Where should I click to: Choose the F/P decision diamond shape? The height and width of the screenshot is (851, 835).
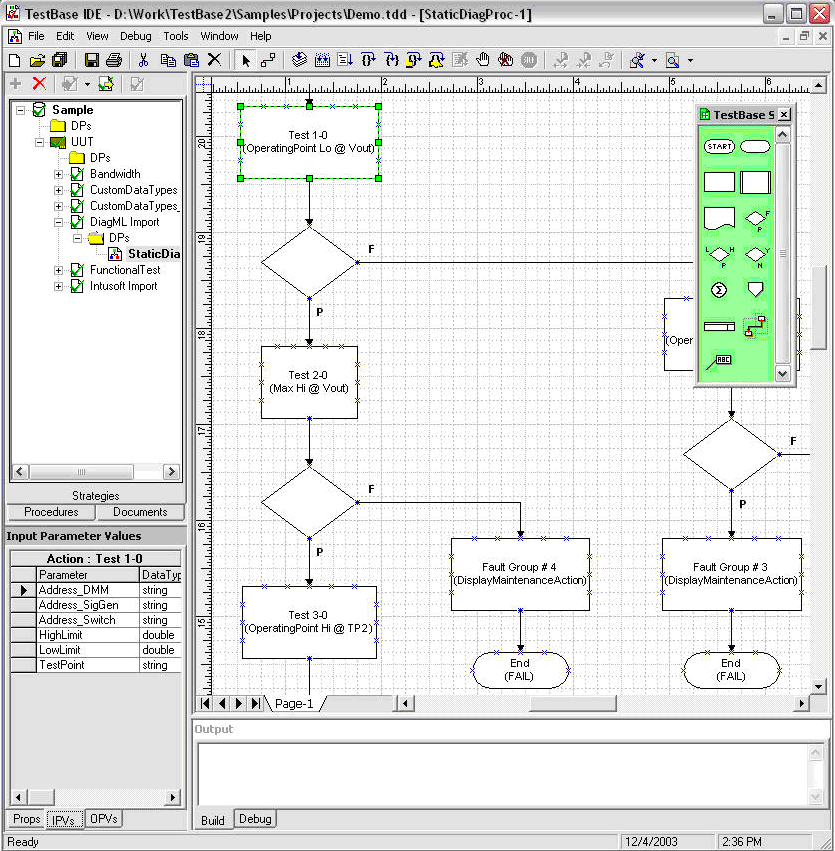pos(757,218)
